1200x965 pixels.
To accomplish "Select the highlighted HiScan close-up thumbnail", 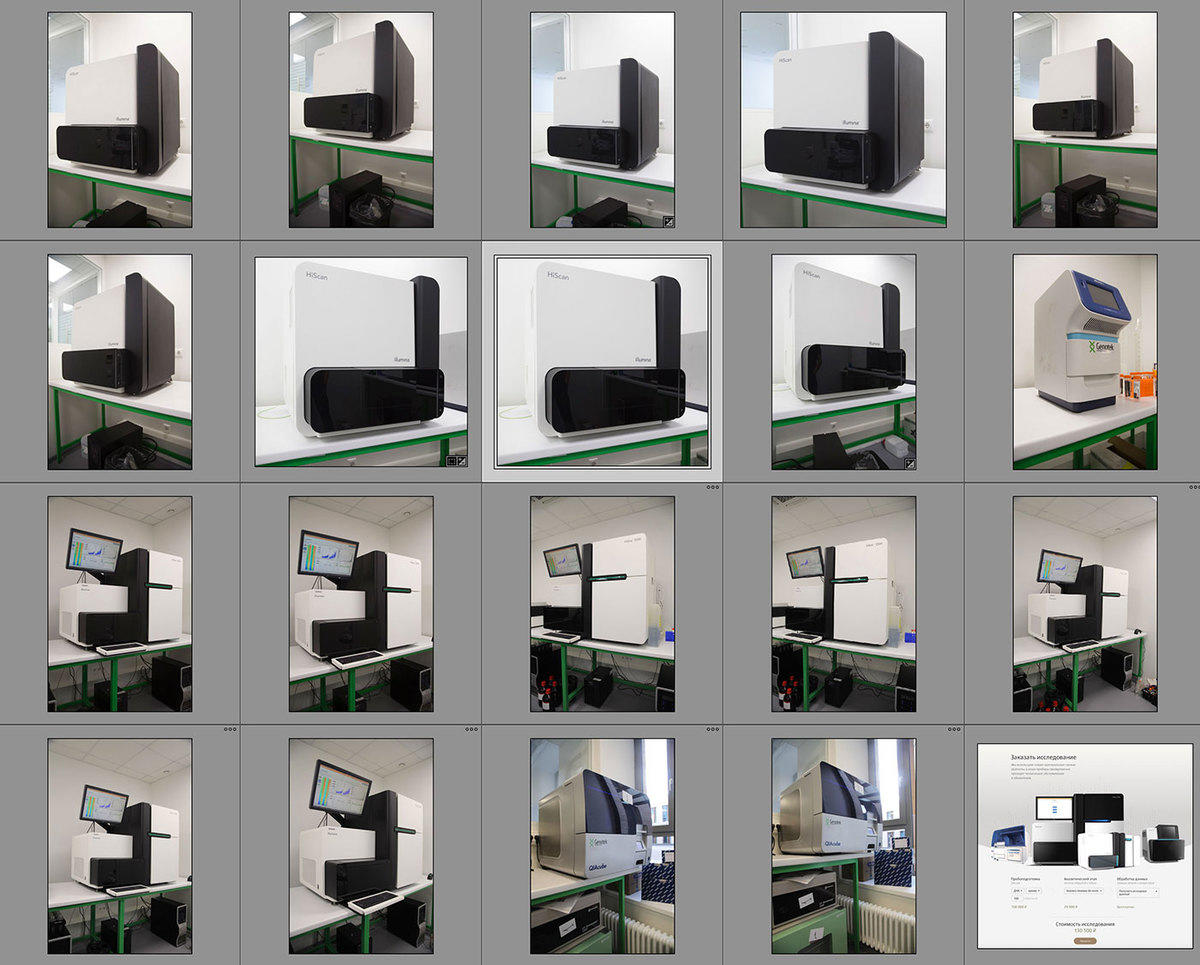I will (602, 361).
